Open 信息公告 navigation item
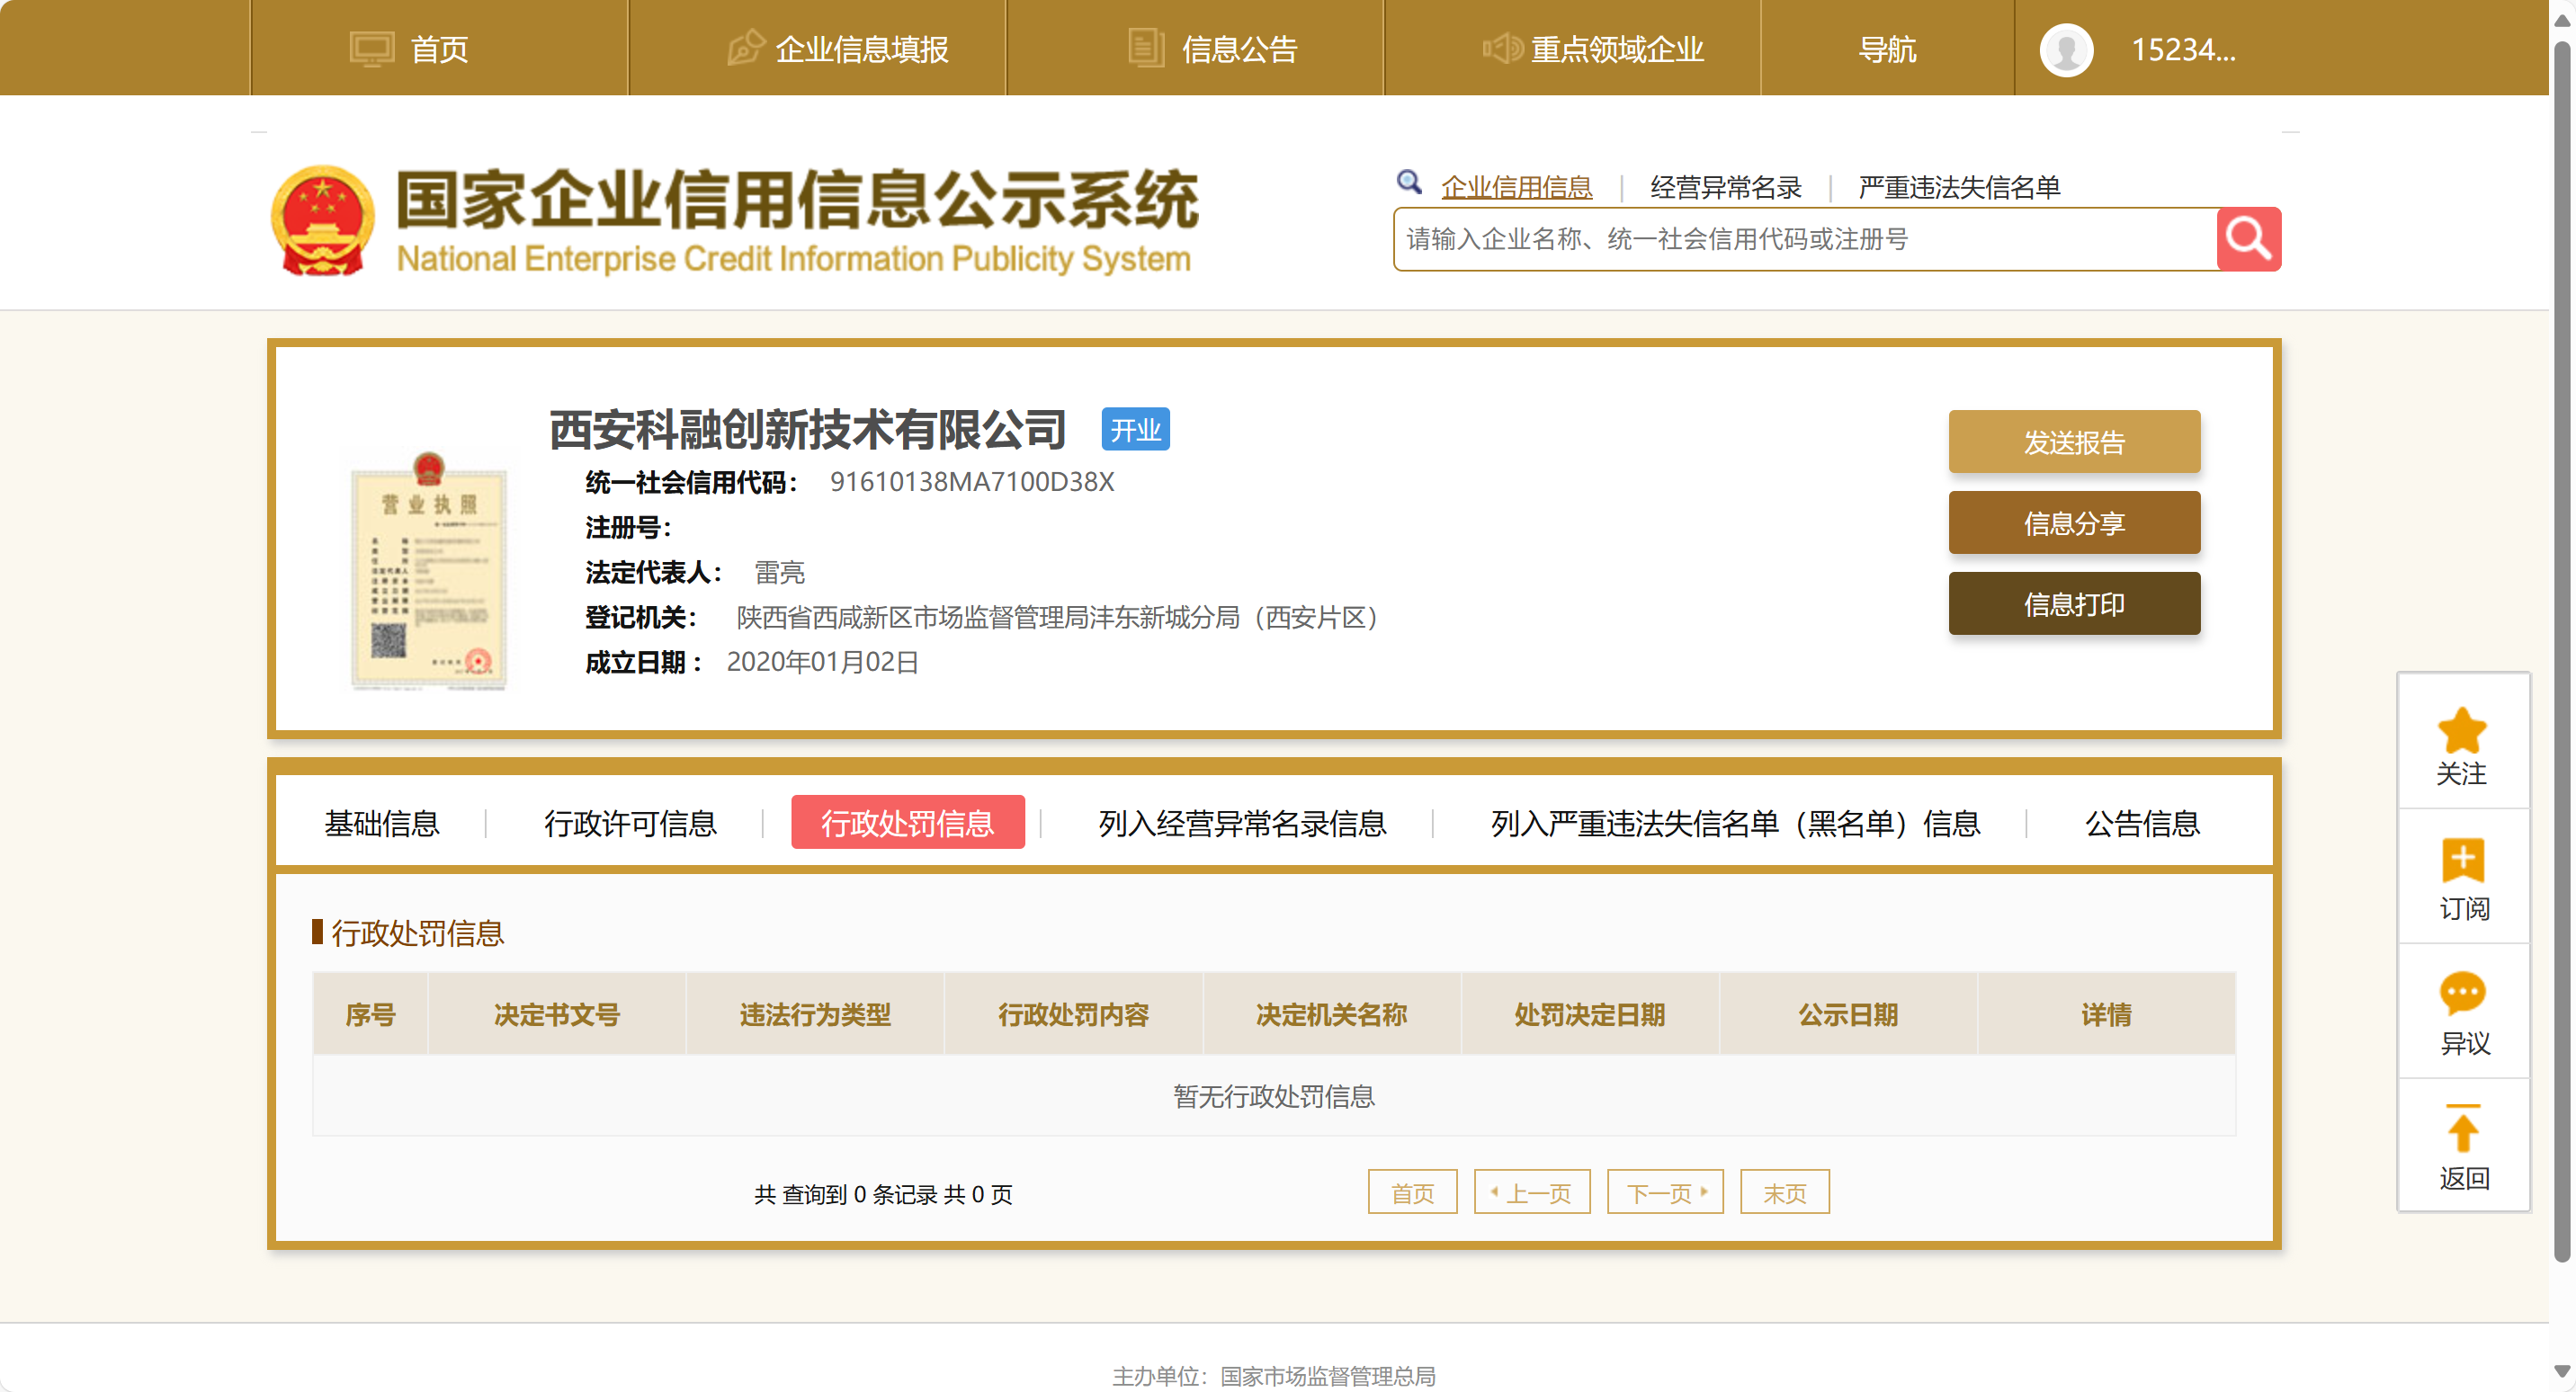Viewport: 2576px width, 1392px height. tap(1213, 49)
